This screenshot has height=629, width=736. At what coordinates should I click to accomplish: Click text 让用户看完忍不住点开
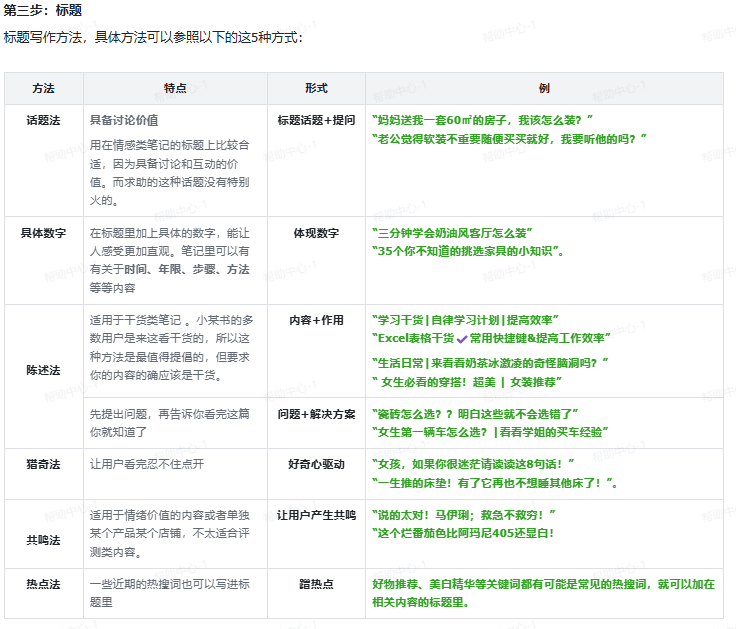pyautogui.click(x=147, y=465)
